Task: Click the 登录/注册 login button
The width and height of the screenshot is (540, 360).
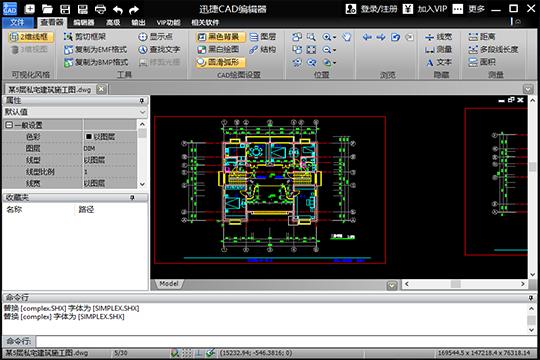Action: 371,9
